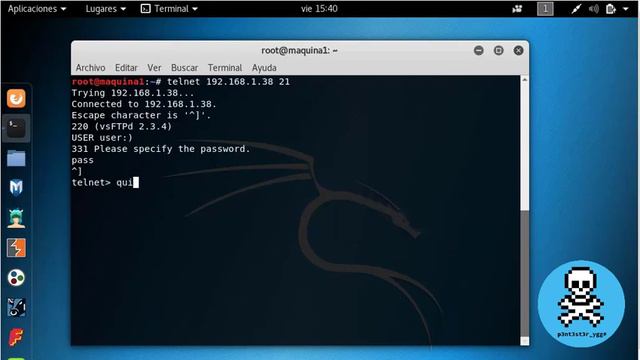Maximize the root@maquina1 terminal window
Viewport: 640px width, 360px height.
(498, 51)
